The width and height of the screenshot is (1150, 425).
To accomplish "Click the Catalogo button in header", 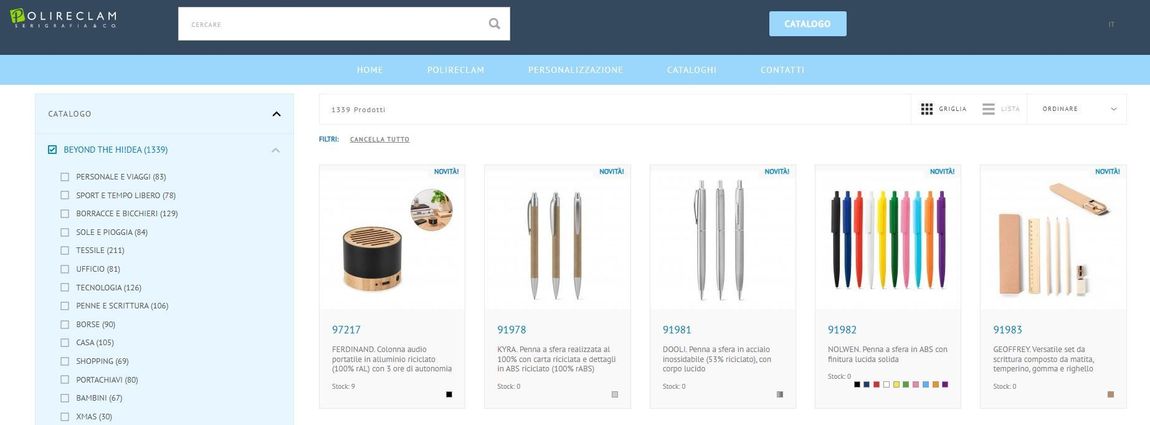I will tap(807, 23).
